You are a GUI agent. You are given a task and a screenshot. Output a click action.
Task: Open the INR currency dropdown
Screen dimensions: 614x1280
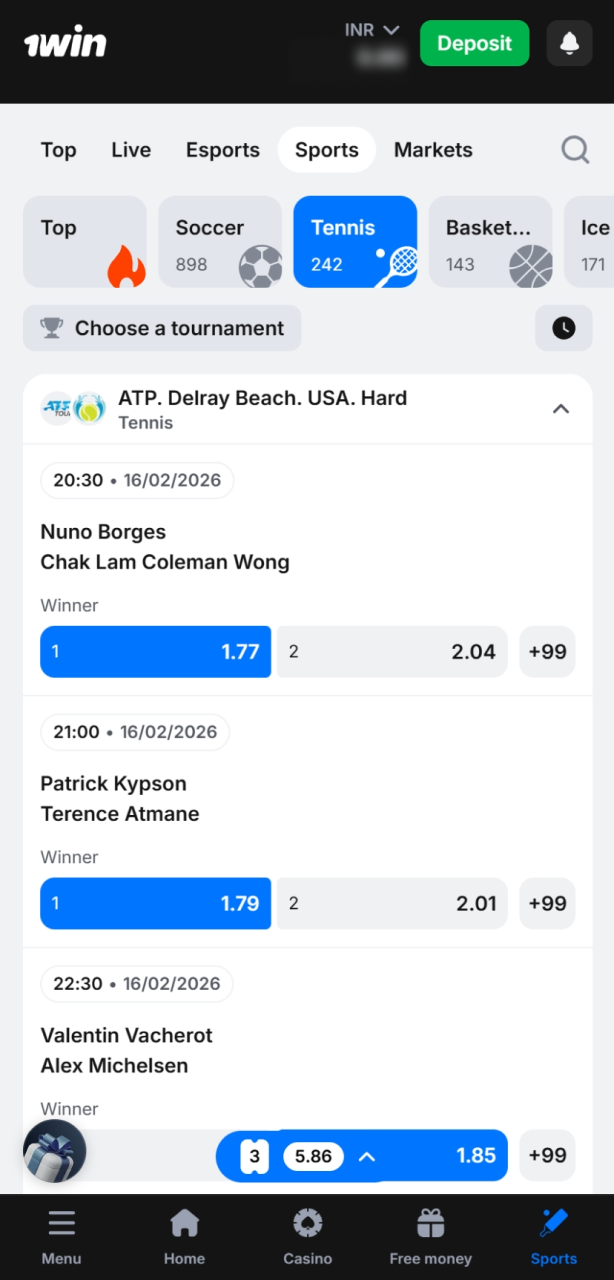coord(372,29)
